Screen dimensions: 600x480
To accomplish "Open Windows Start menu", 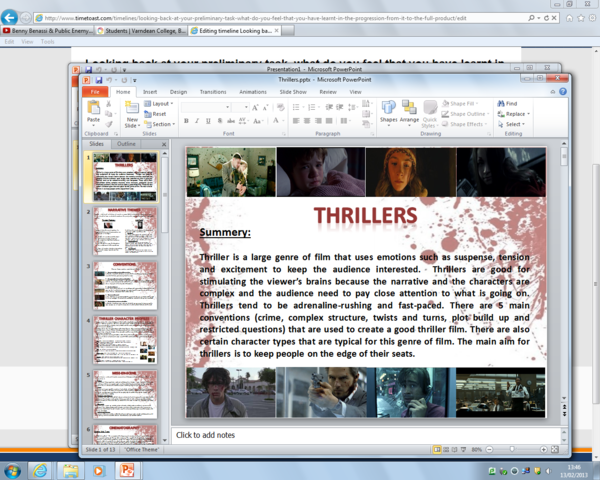I will click(12, 470).
